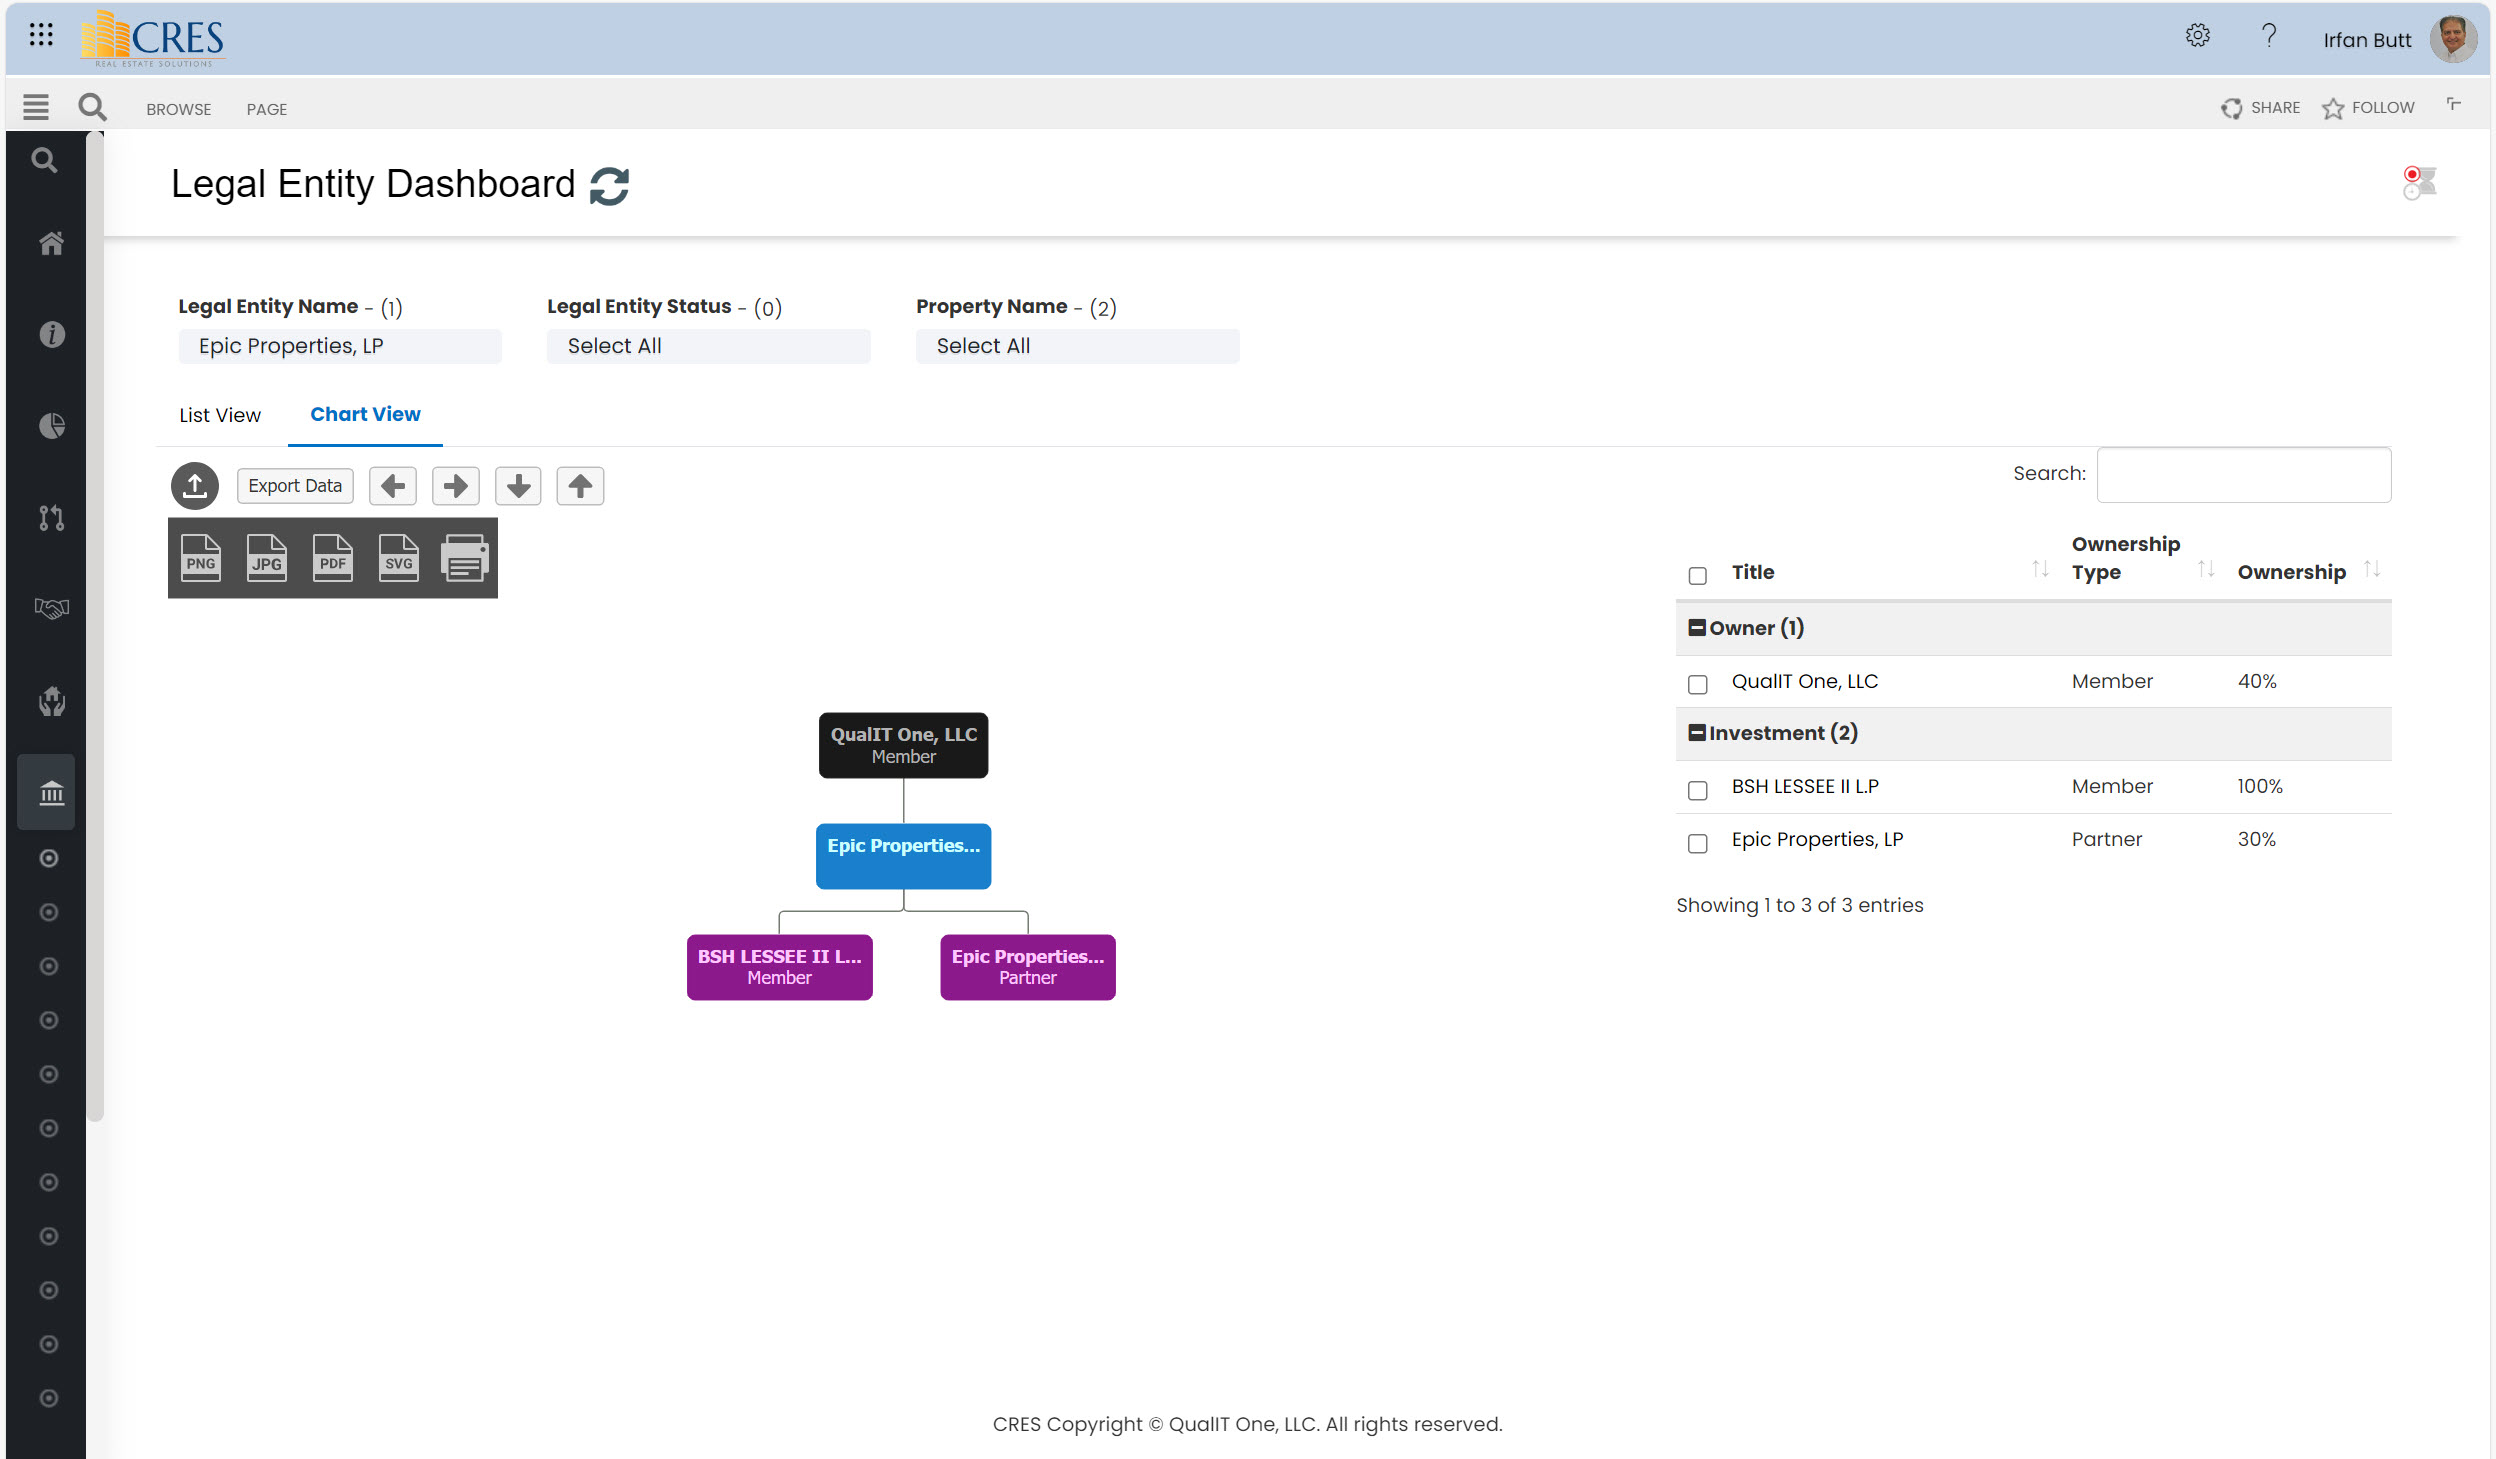Expand the Owner group expander

pos(1697,627)
